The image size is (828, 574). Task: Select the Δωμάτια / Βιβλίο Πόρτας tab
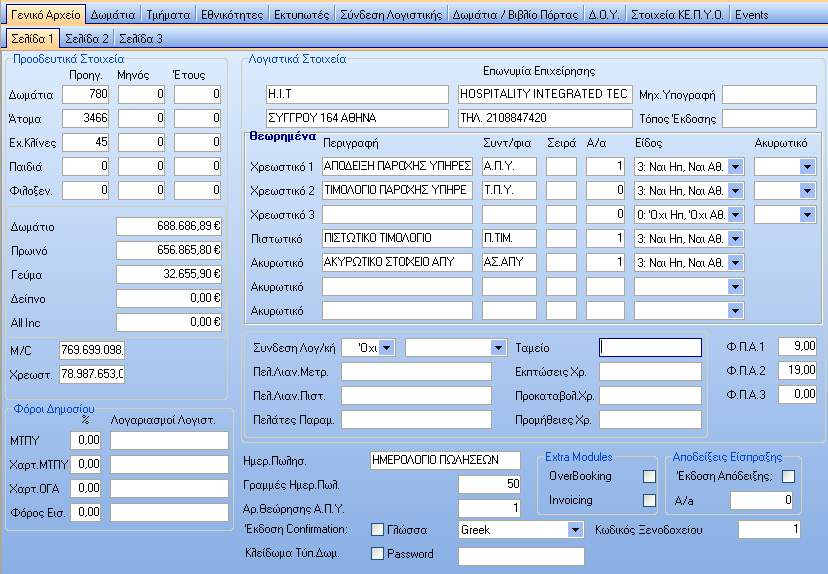point(515,15)
